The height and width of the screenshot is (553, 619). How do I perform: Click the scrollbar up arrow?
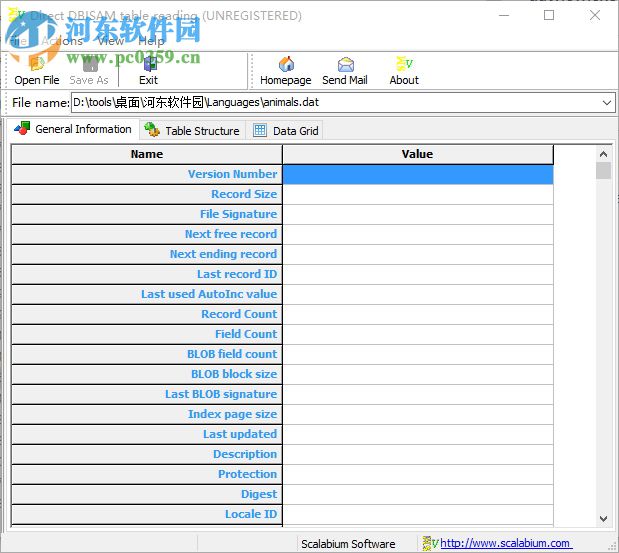(x=603, y=154)
